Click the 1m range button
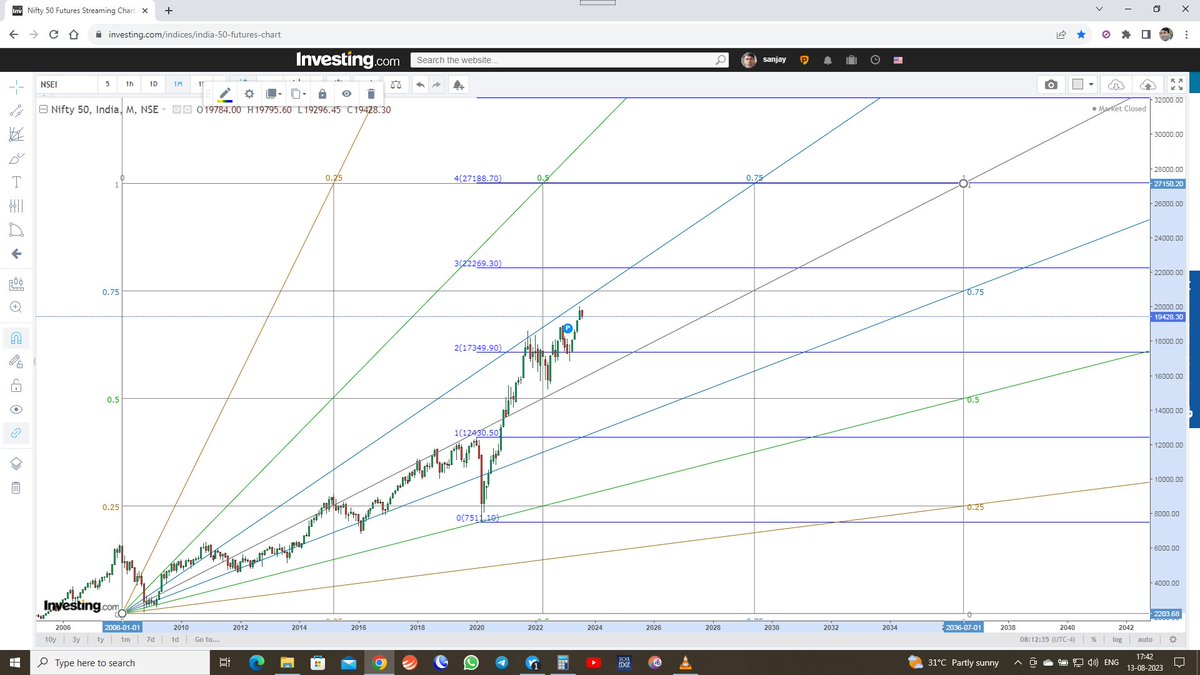 126,638
